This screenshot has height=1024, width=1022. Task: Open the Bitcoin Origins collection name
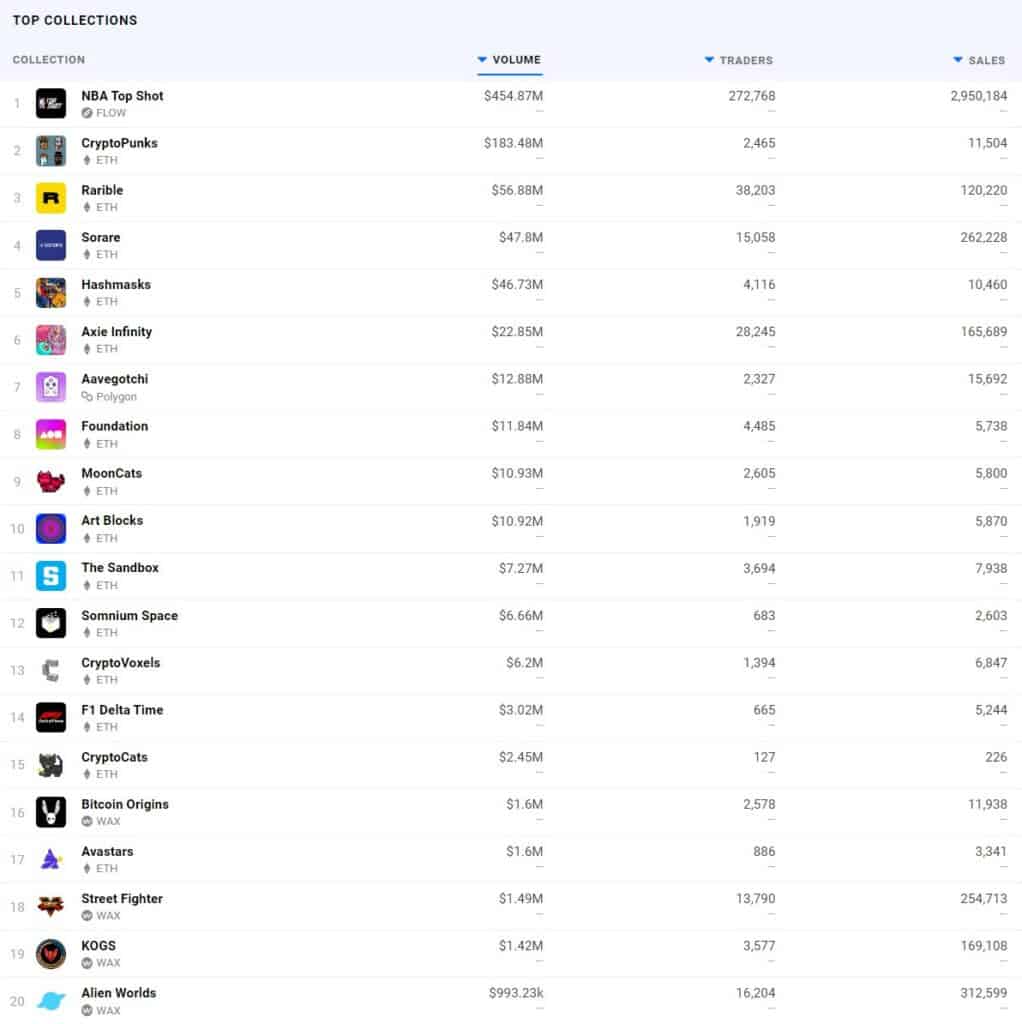pyautogui.click(x=125, y=804)
